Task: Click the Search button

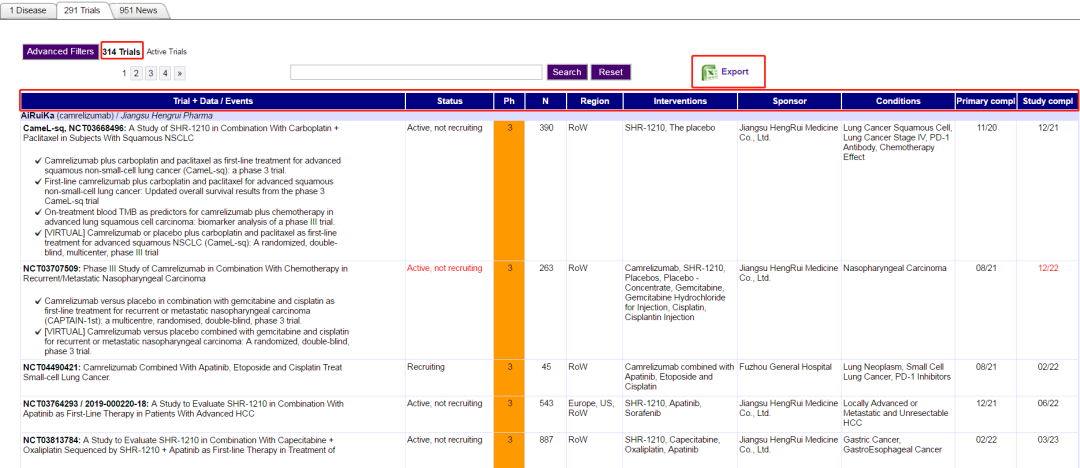Action: pos(568,72)
